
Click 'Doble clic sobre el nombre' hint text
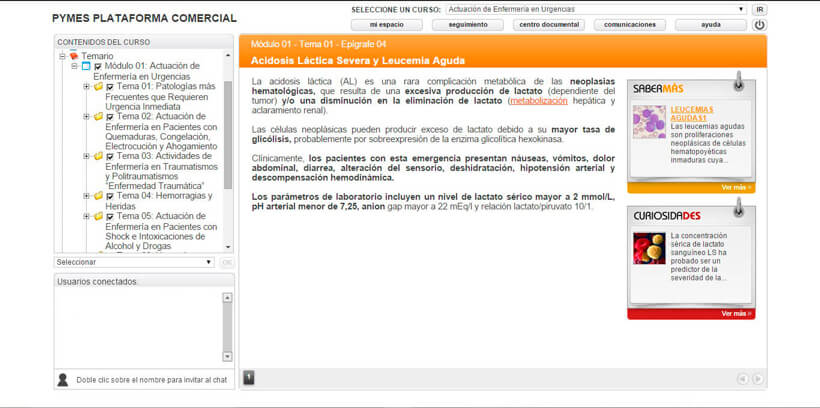coord(152,380)
